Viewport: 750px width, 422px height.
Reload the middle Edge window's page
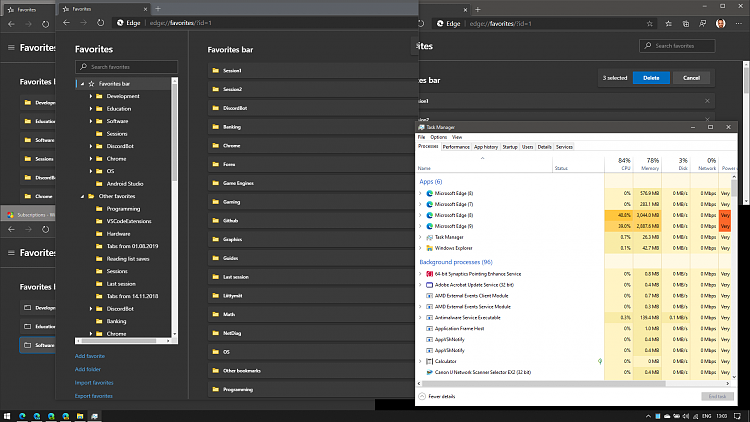(x=100, y=23)
